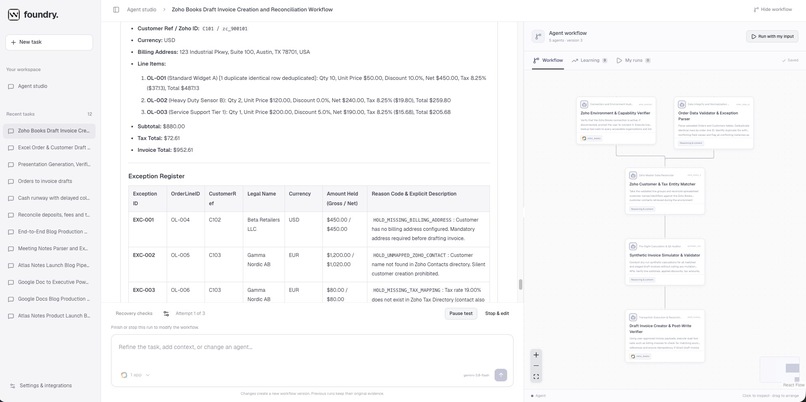The image size is (806, 402).
Task: Open the Atlas Notes Launch Blog Pipeline task
Action: (x=49, y=265)
